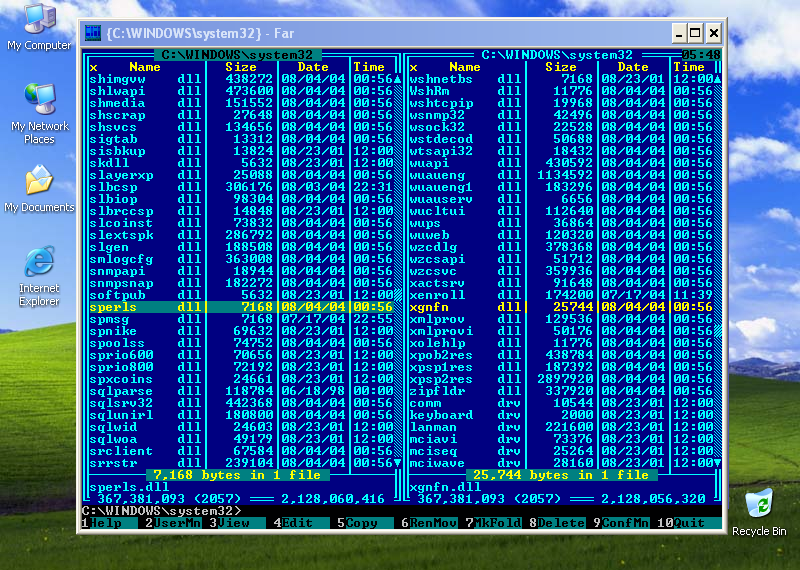Select xgnfn dll file in right panel

[x=561, y=307]
